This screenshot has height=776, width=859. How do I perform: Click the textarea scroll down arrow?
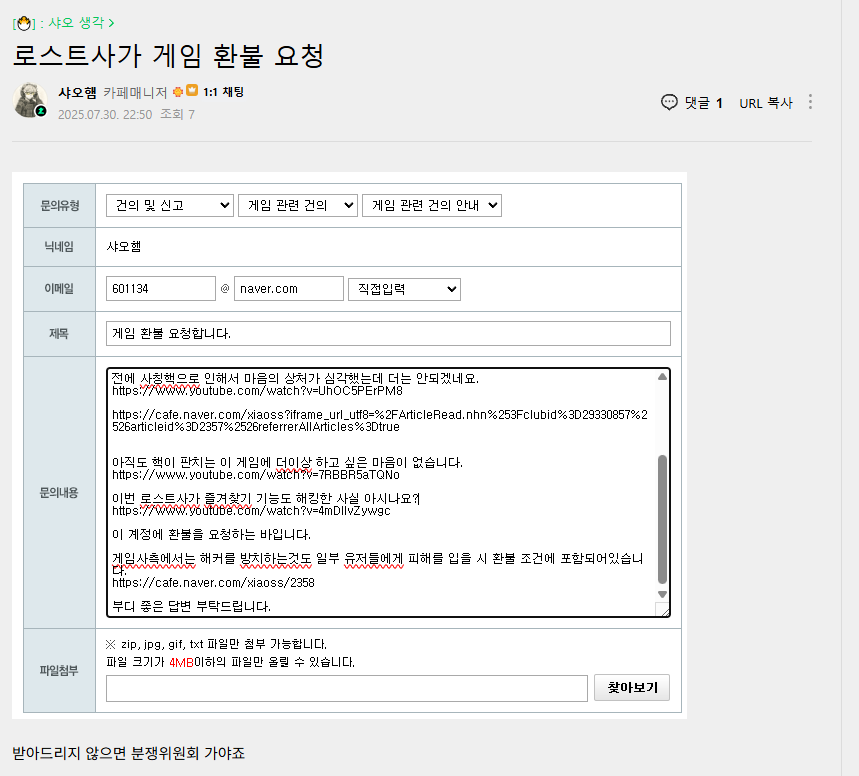[662, 595]
